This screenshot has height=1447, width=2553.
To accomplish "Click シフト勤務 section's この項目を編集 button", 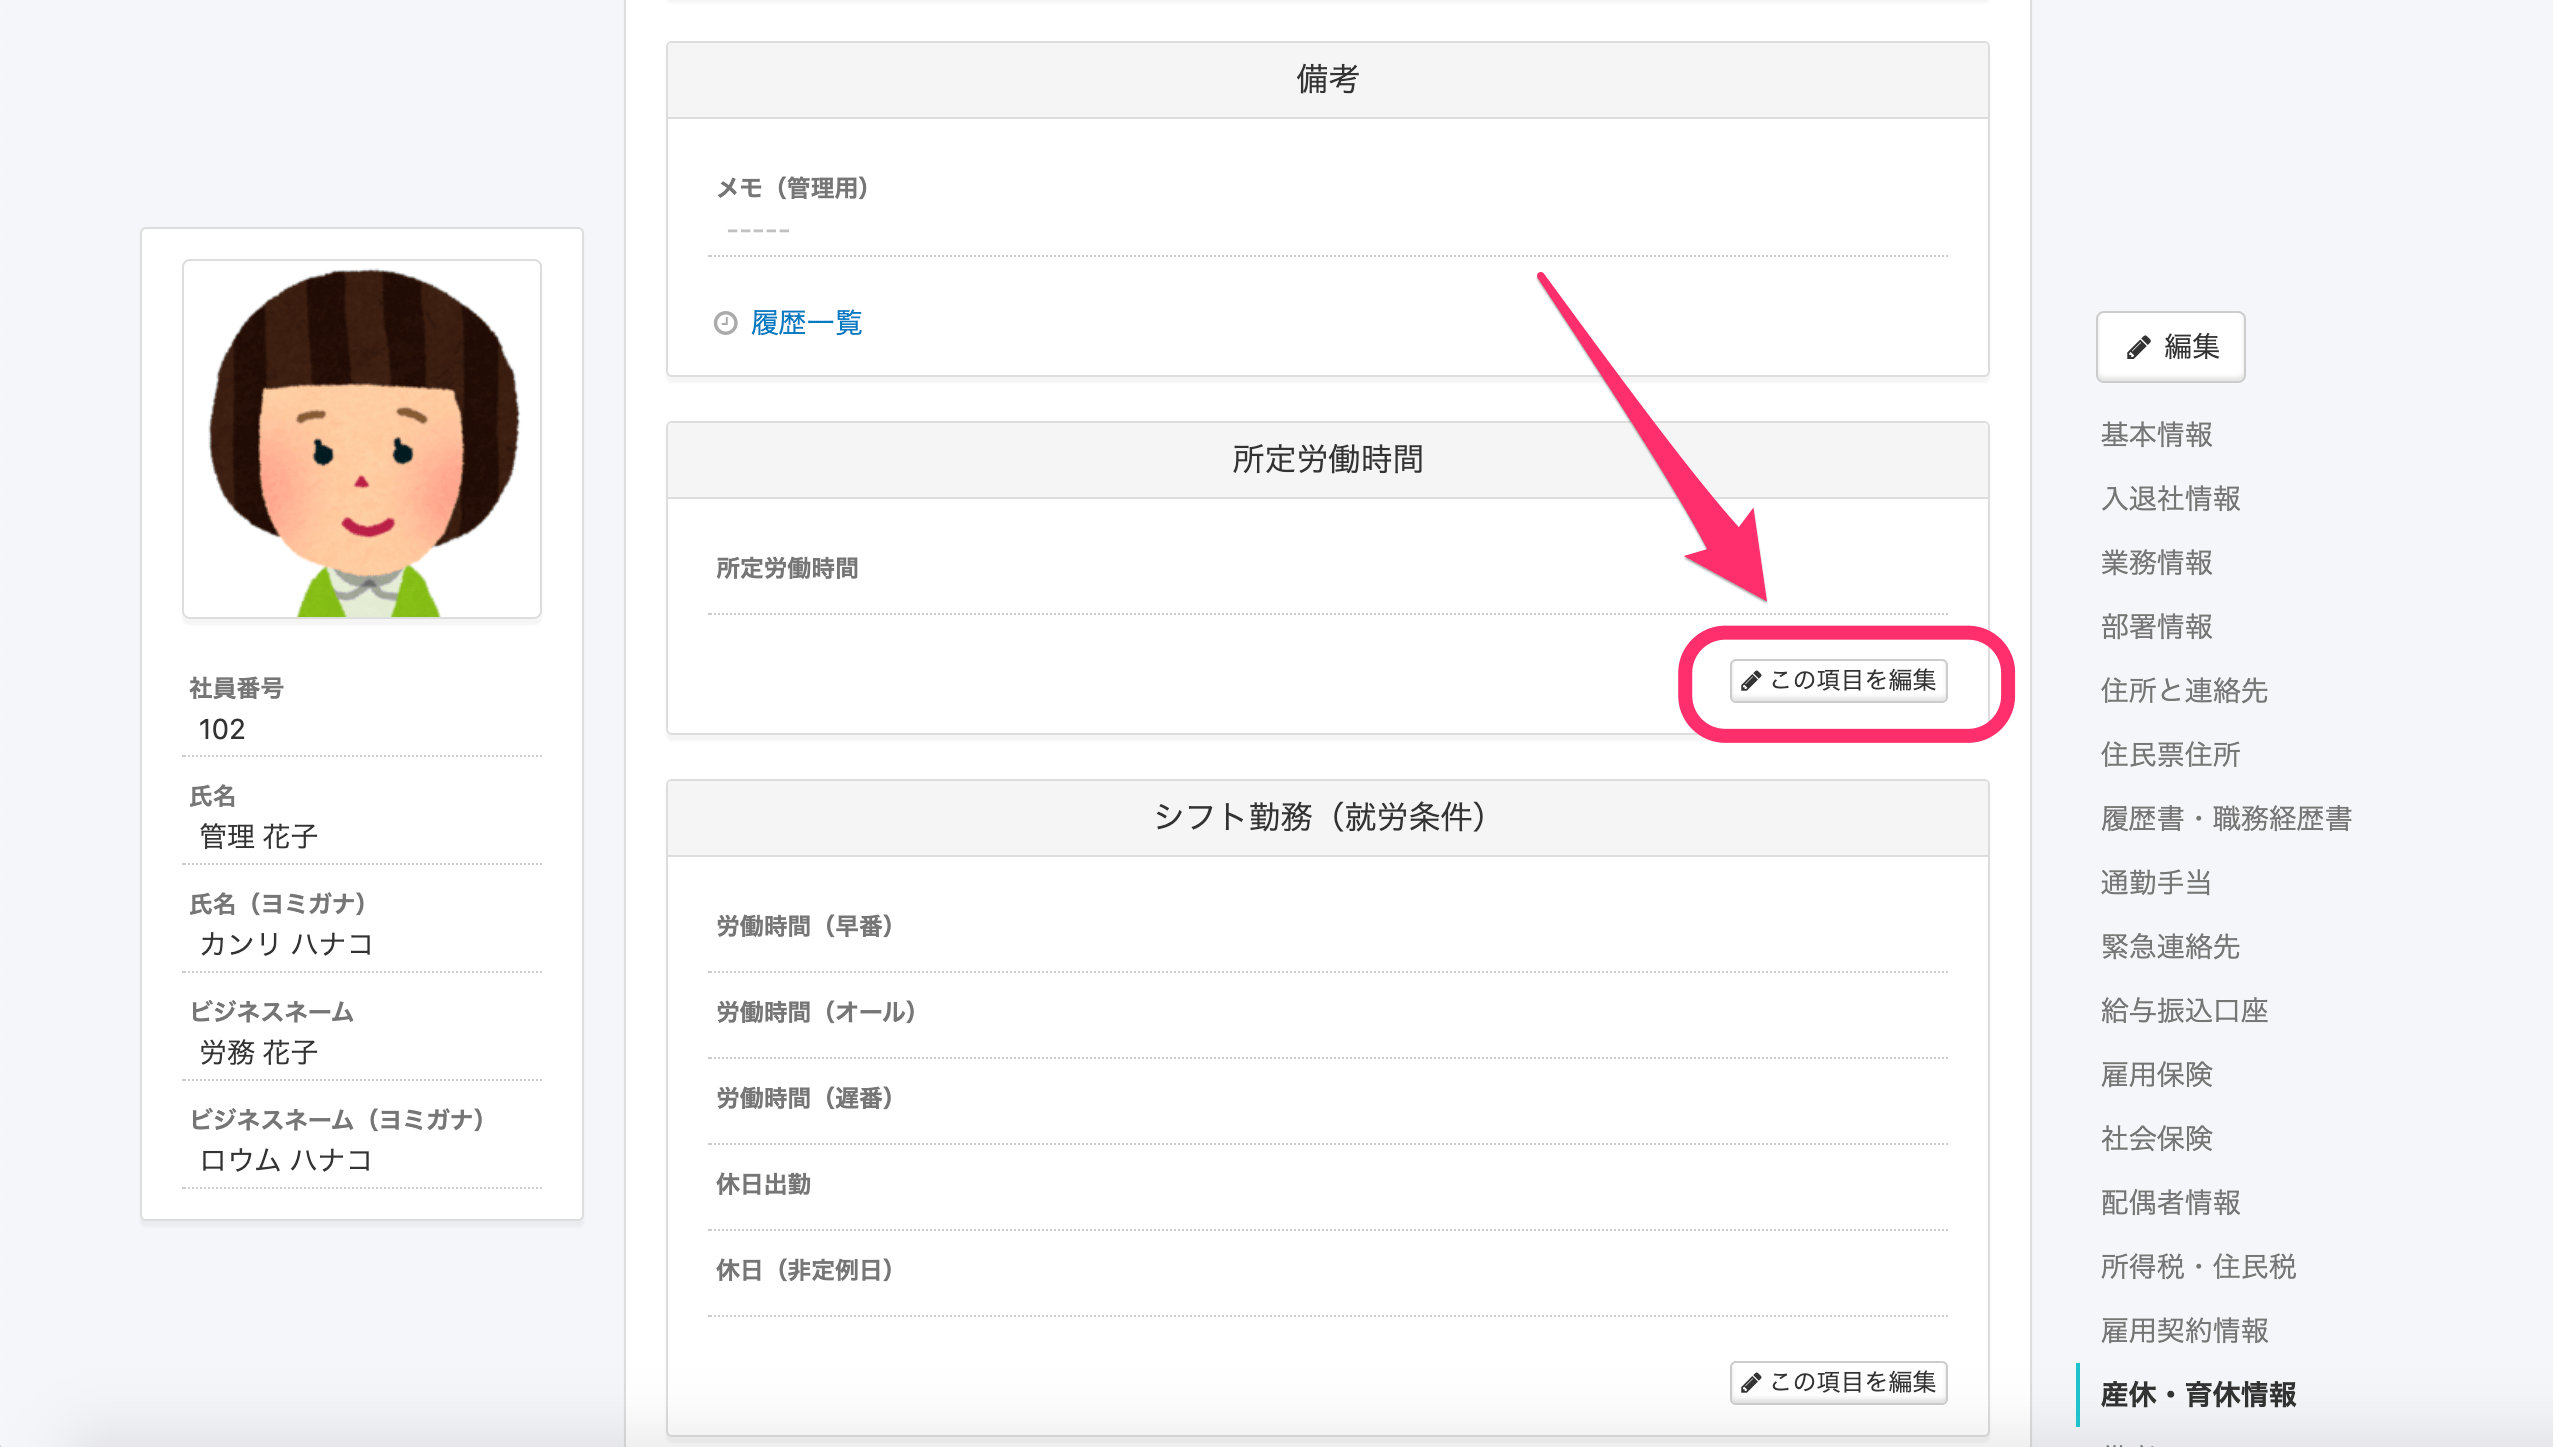I will click(x=1838, y=1382).
